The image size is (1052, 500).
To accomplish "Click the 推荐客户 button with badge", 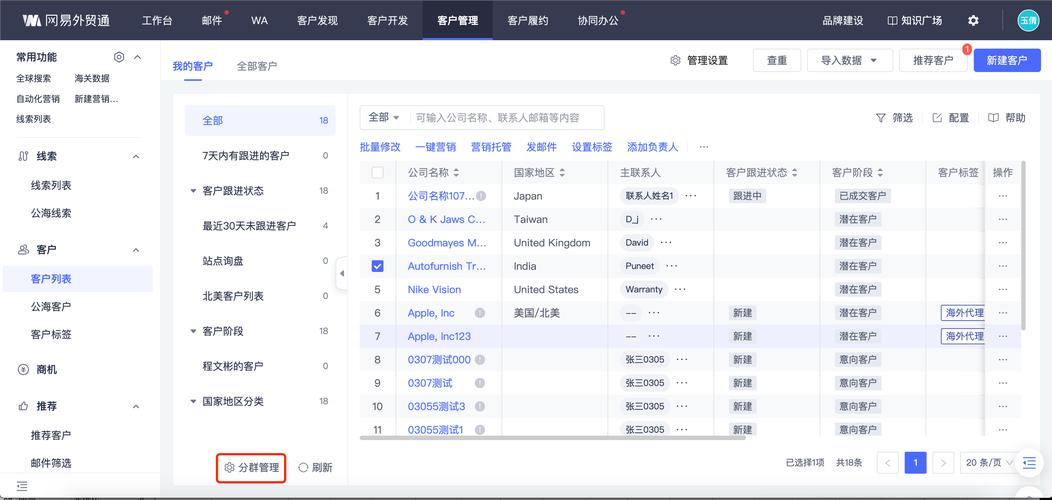I will click(933, 60).
